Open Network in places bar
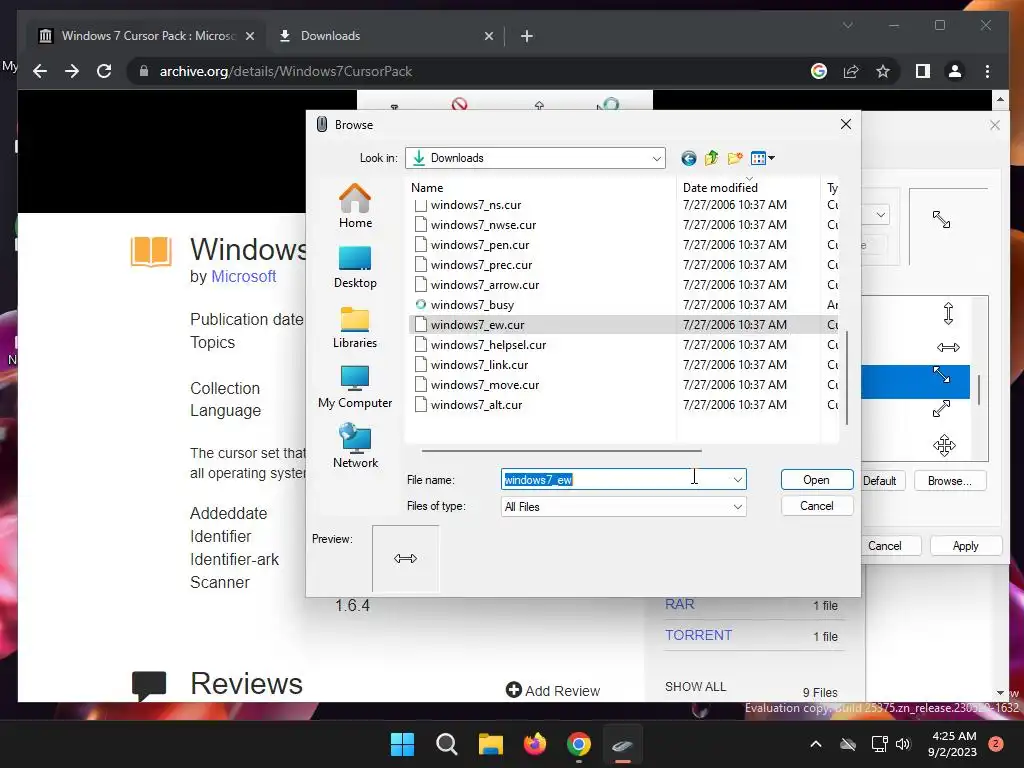The height and width of the screenshot is (768, 1024). (x=355, y=446)
